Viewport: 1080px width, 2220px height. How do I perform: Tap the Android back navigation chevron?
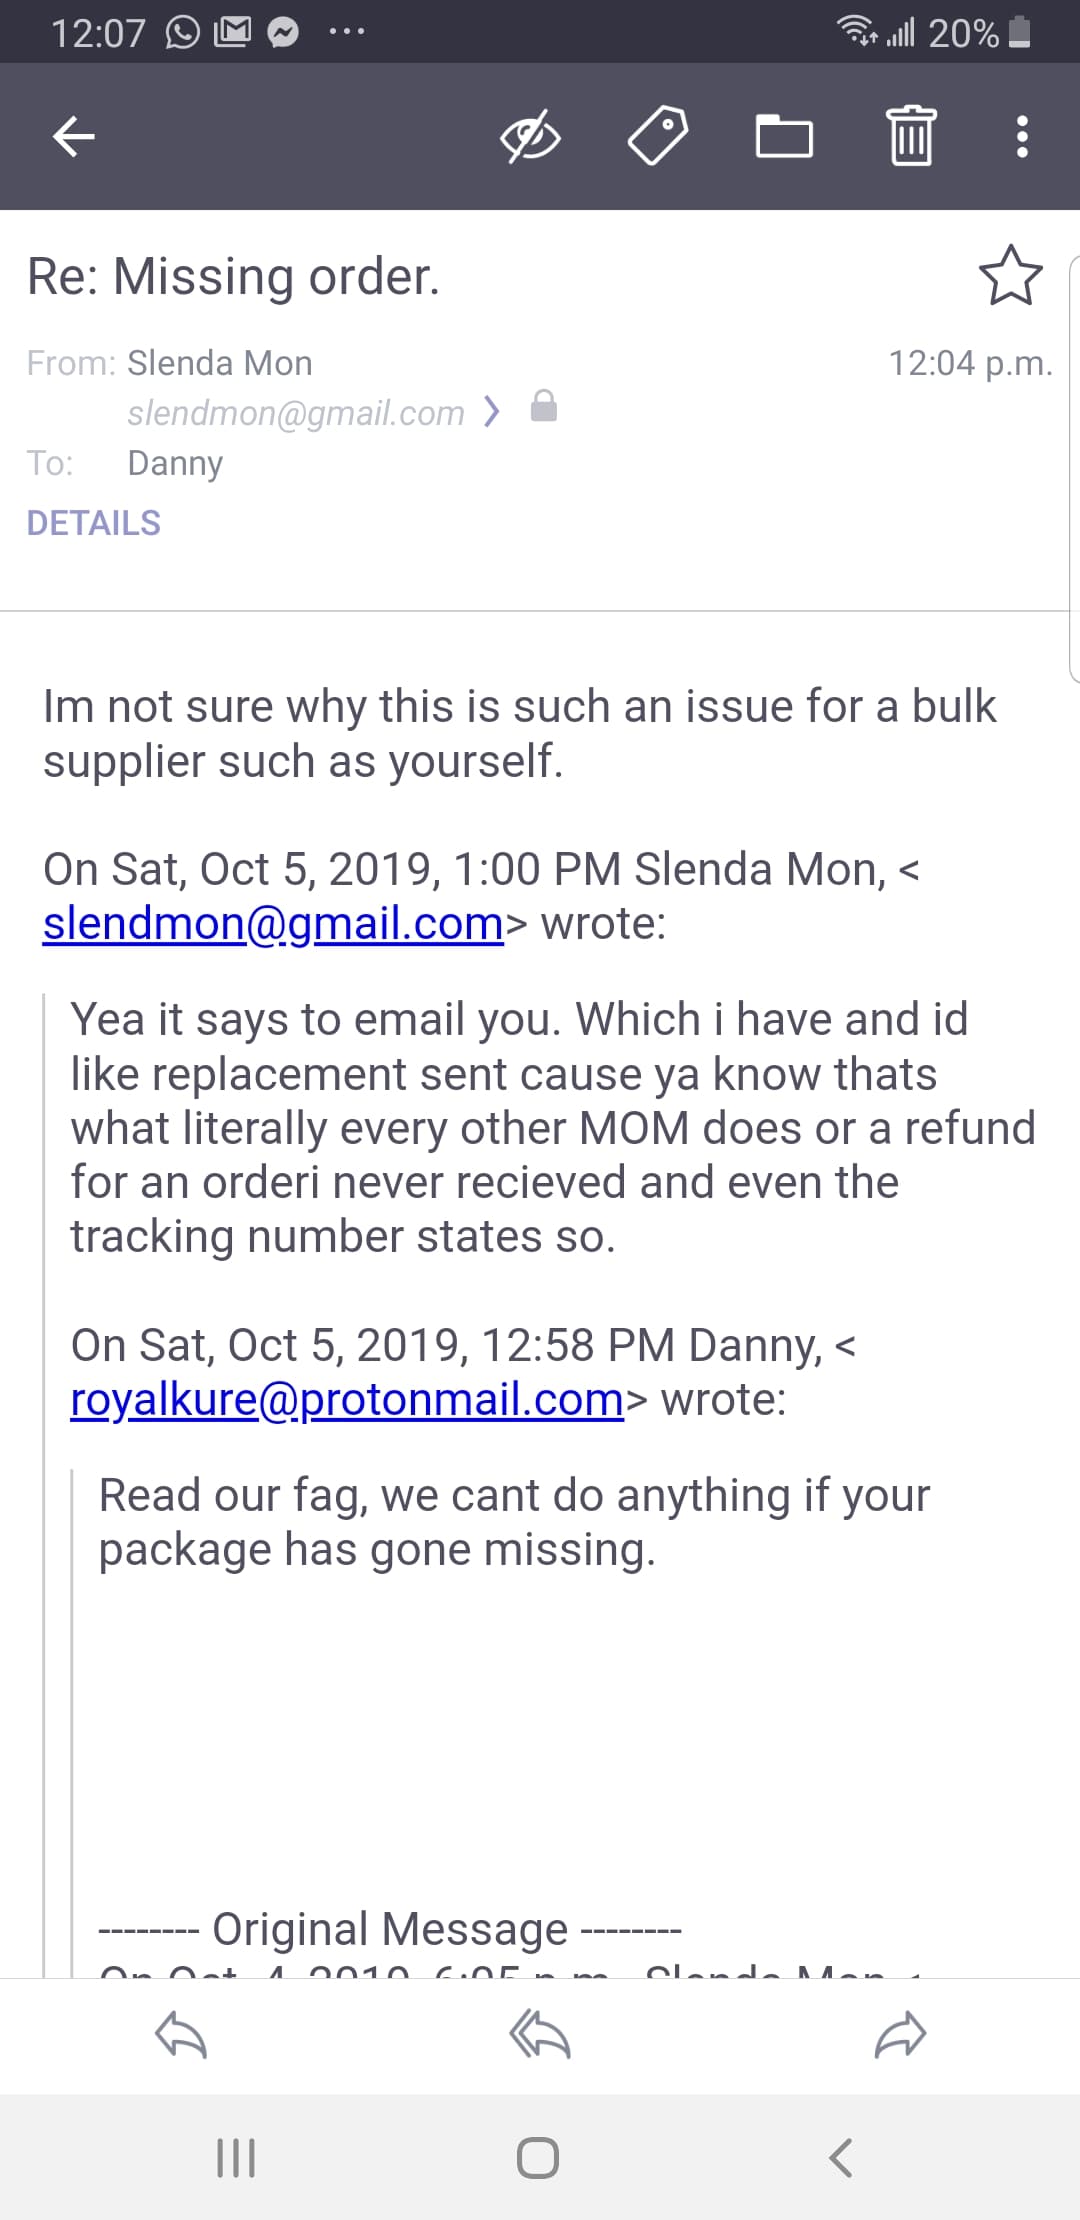(x=841, y=2157)
